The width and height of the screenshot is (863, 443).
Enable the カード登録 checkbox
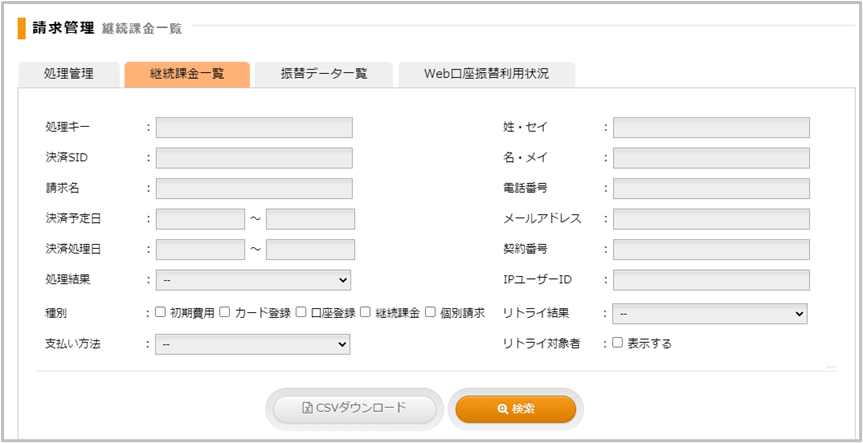pyautogui.click(x=225, y=313)
